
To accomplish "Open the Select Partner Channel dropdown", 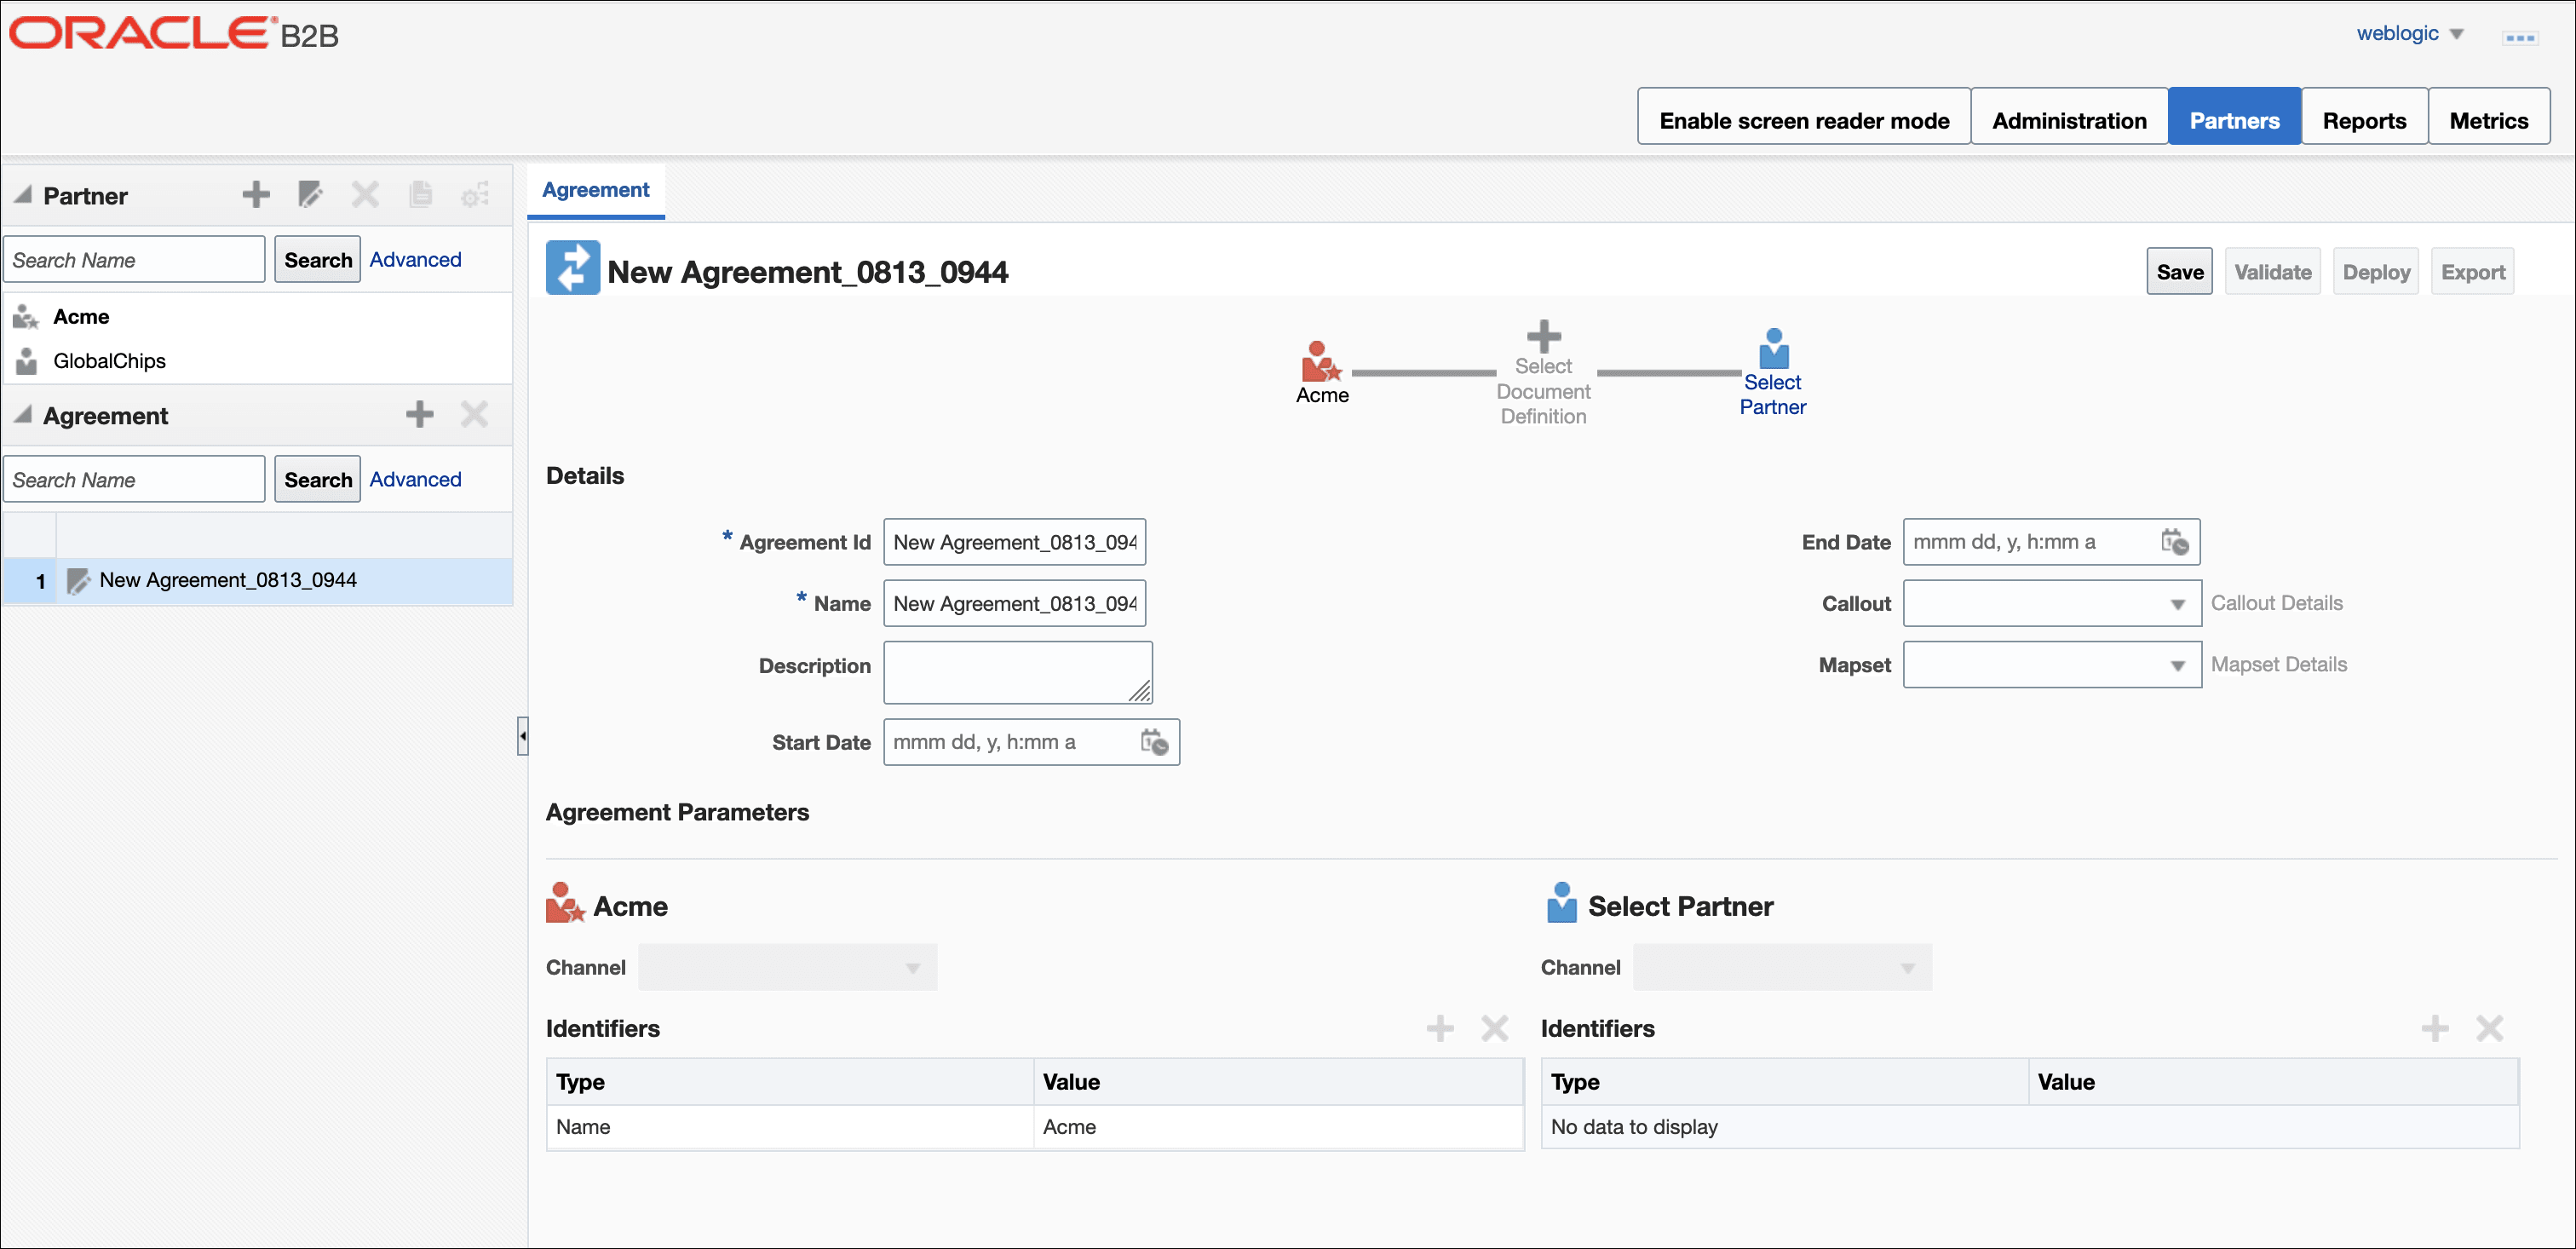I will (1782, 967).
